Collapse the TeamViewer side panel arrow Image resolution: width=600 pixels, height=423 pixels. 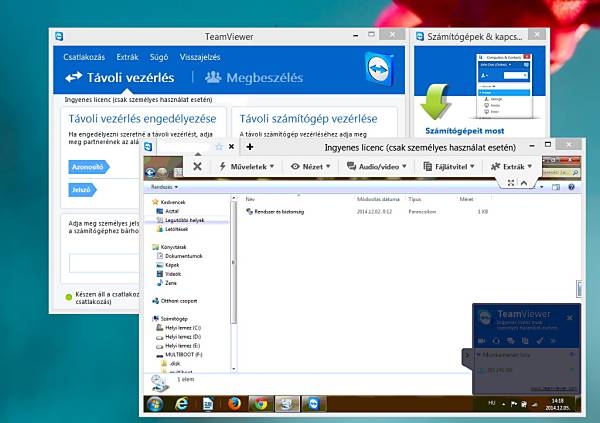[x=465, y=354]
